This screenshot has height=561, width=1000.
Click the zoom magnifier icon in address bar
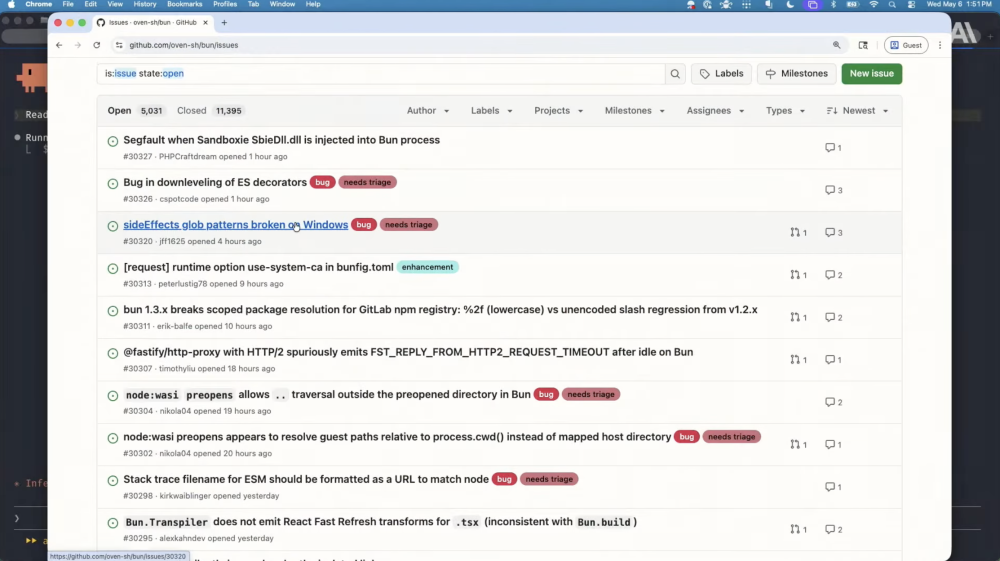[836, 45]
